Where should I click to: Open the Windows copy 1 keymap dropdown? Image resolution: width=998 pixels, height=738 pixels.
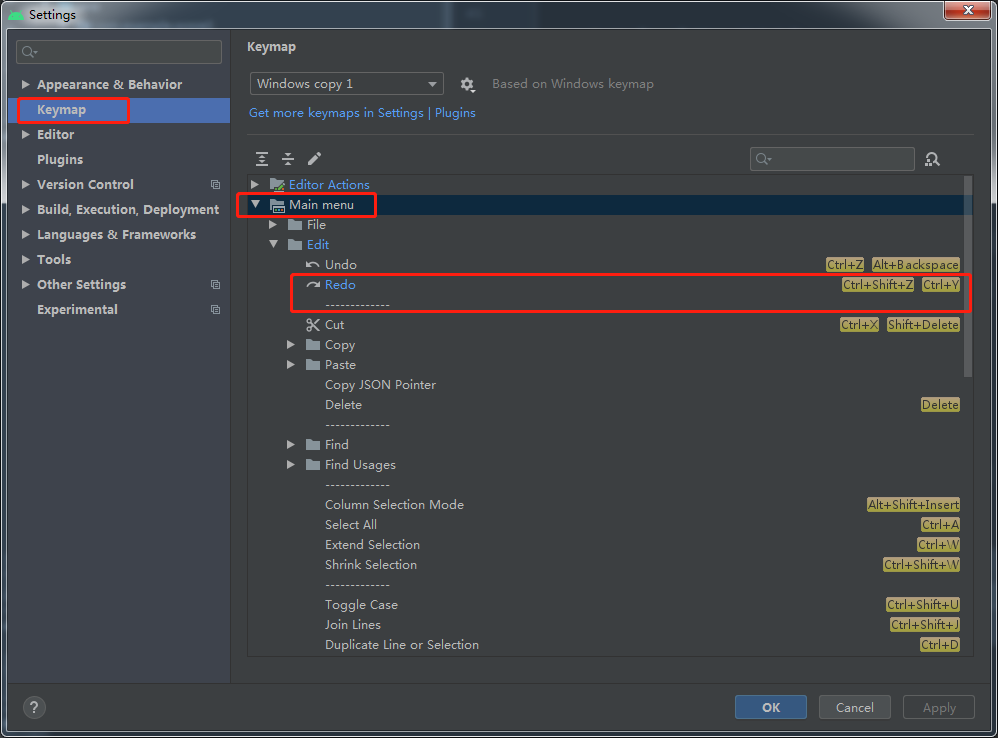[346, 84]
